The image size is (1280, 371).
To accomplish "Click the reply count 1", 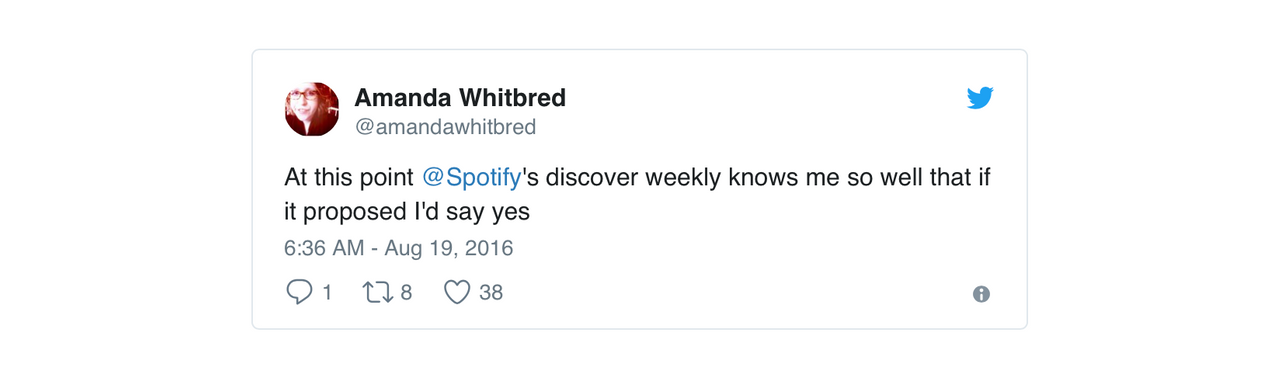I will (327, 293).
